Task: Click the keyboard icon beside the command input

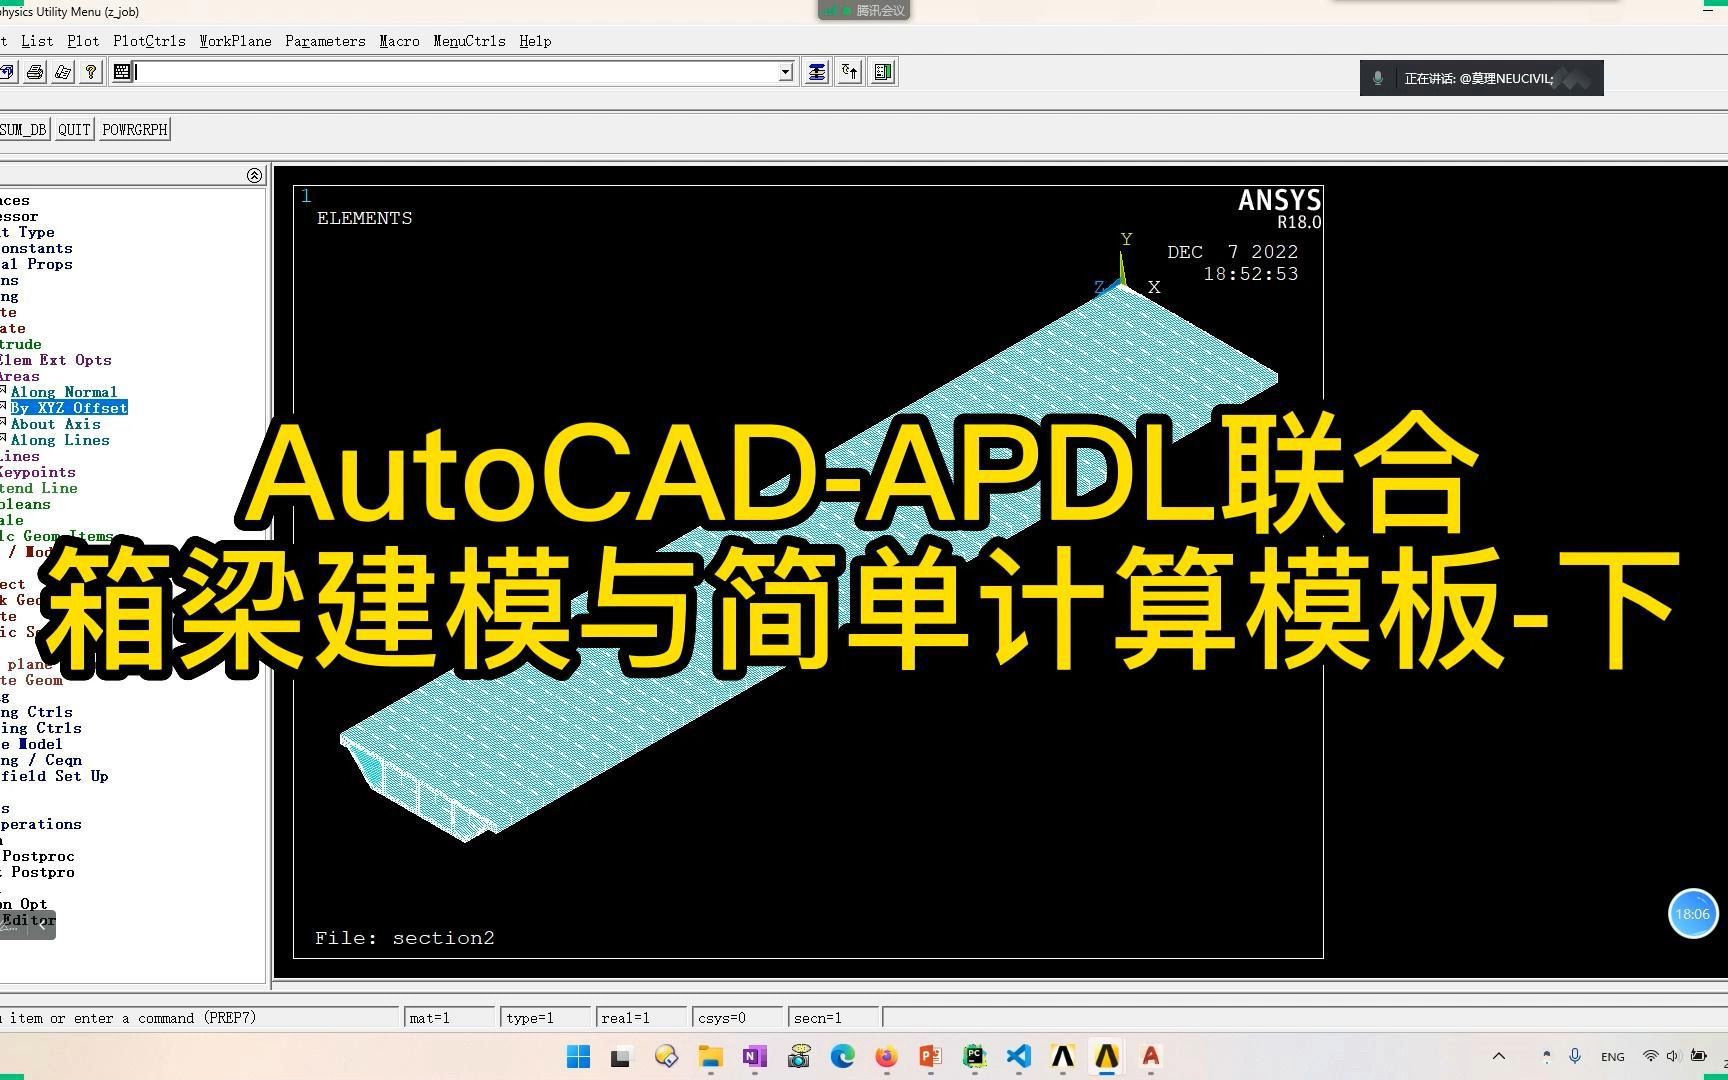Action: tap(121, 71)
